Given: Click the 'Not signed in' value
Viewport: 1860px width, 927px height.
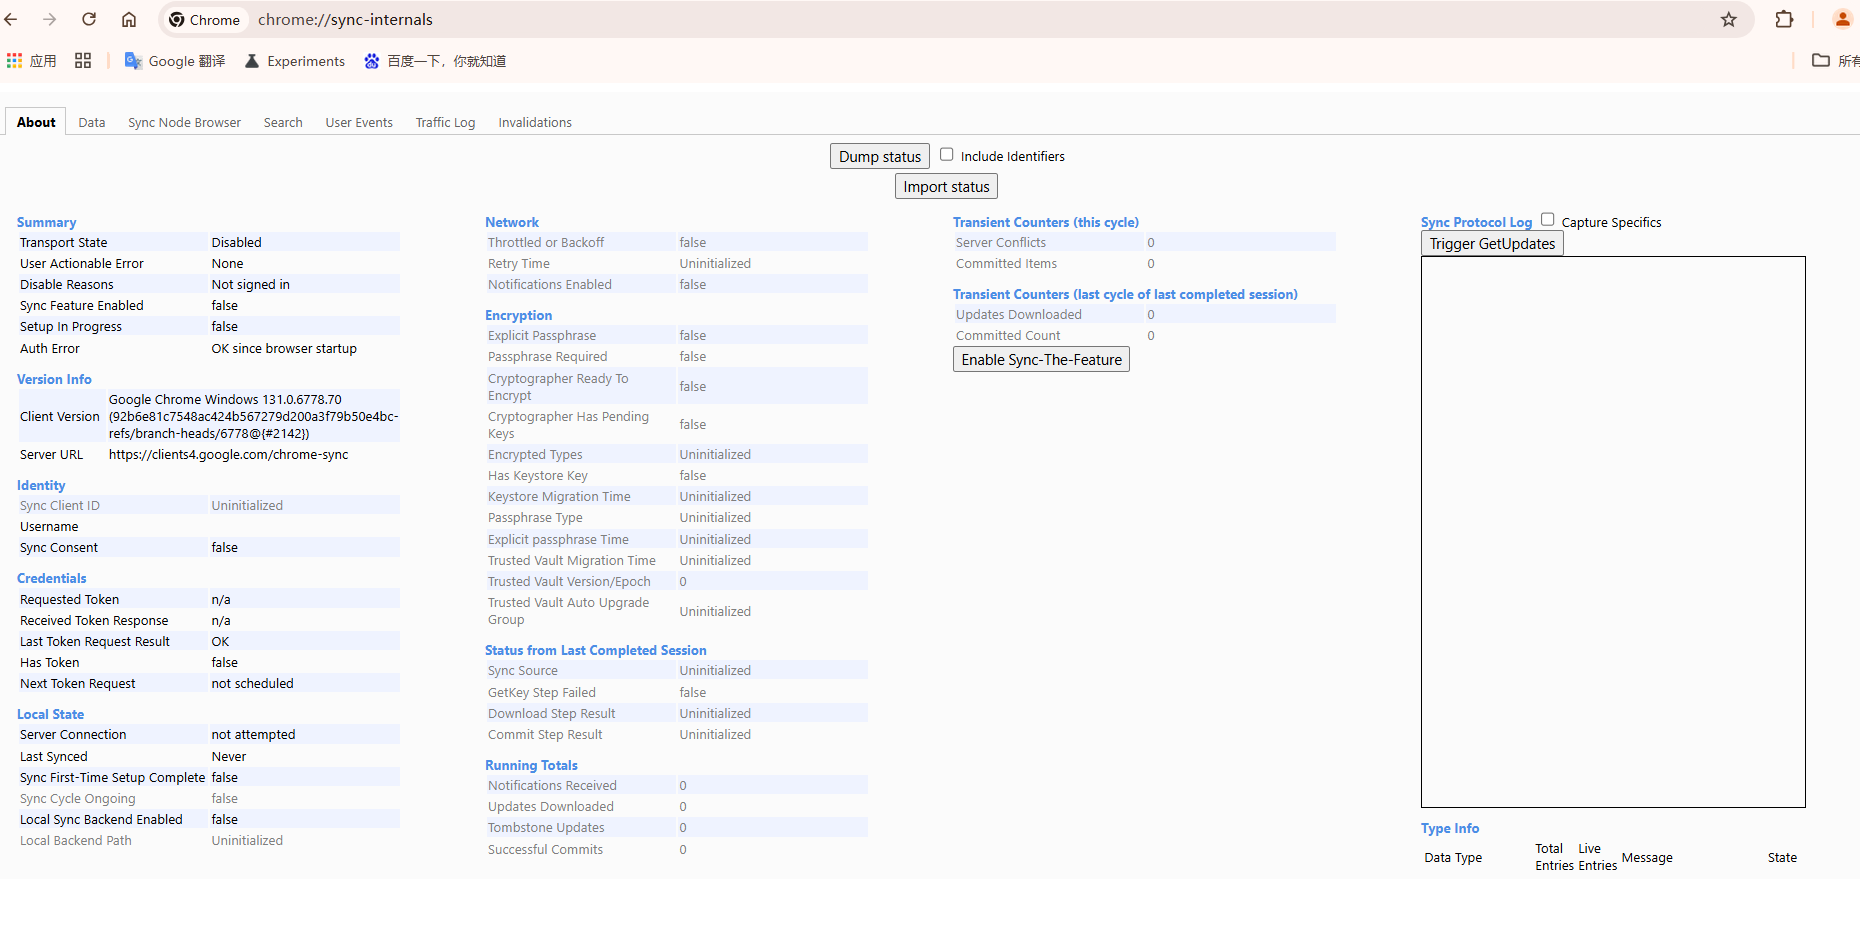Looking at the screenshot, I should [250, 284].
